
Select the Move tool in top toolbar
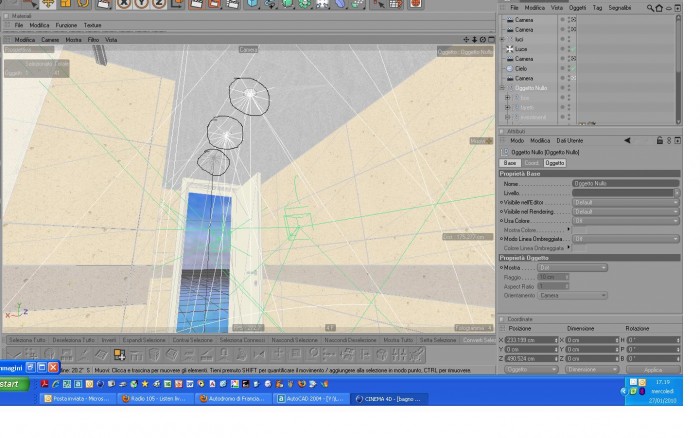48,4
